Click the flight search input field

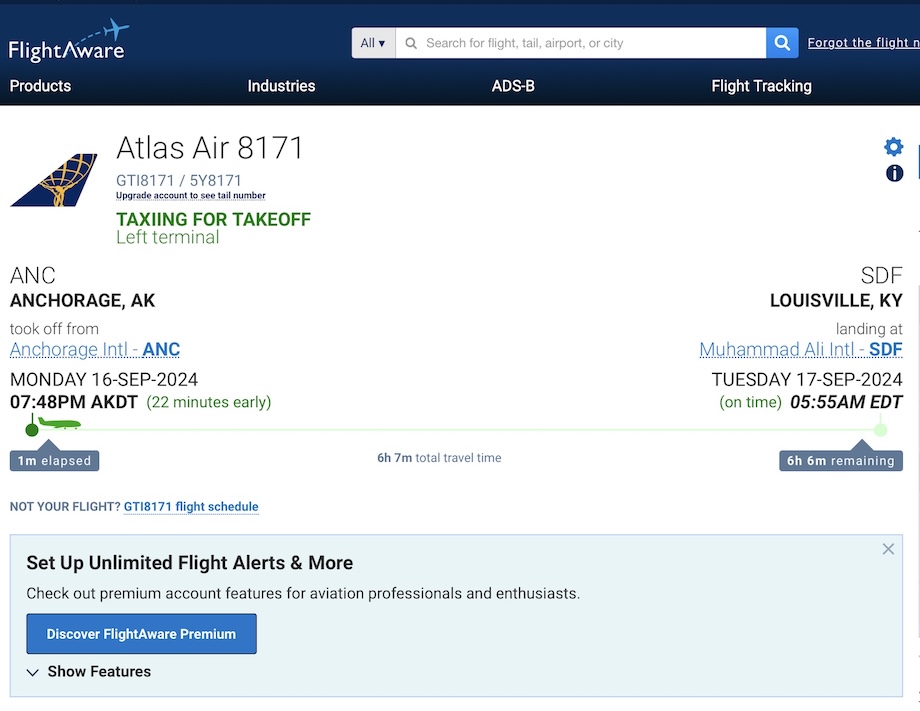coord(580,43)
